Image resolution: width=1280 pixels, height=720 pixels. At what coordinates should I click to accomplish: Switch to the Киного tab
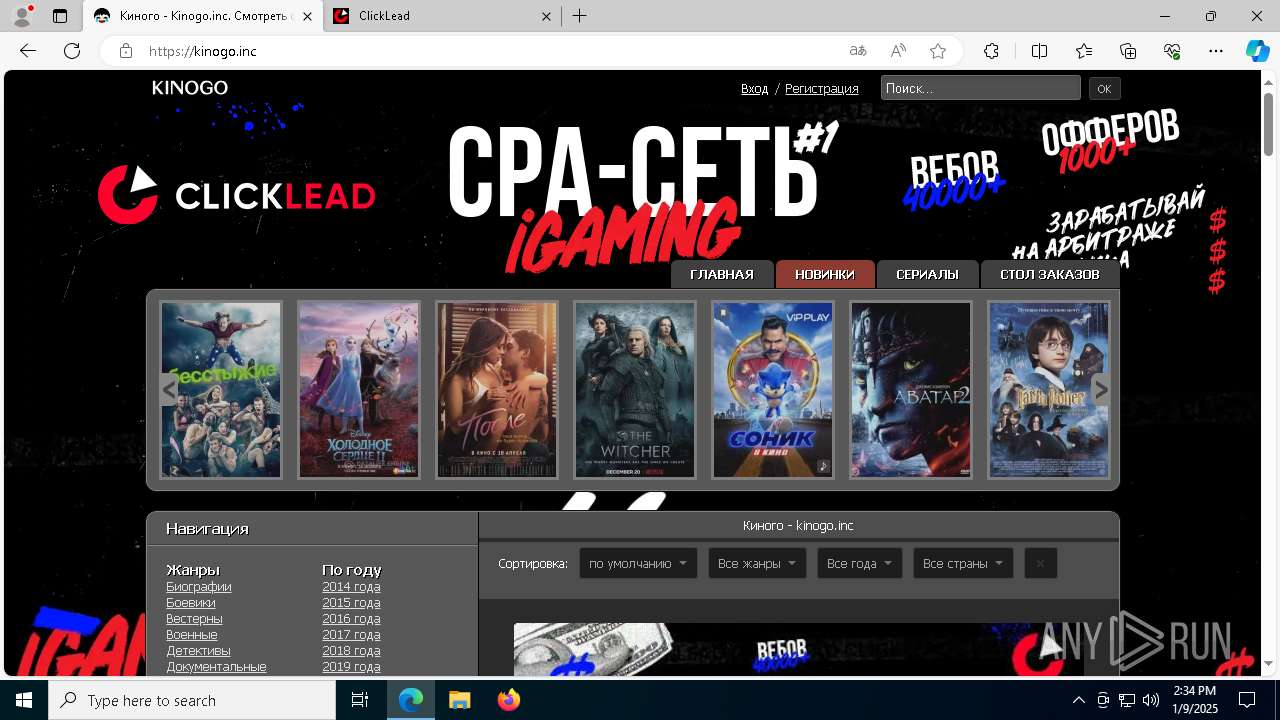pyautogui.click(x=203, y=16)
